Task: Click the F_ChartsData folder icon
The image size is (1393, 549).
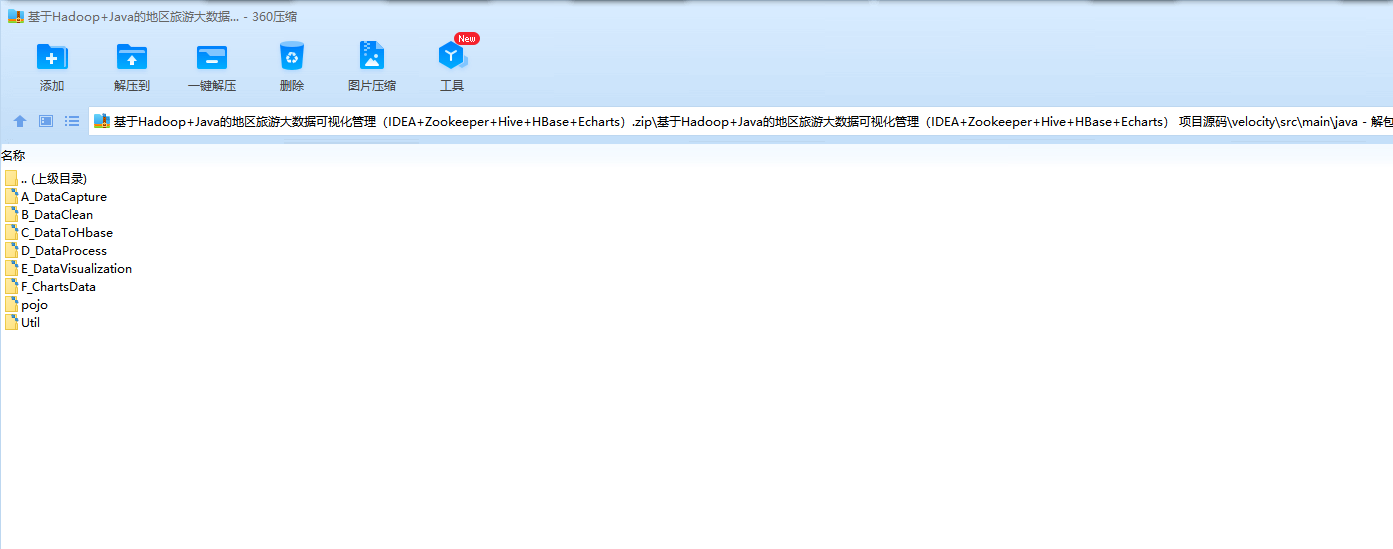Action: (x=11, y=287)
